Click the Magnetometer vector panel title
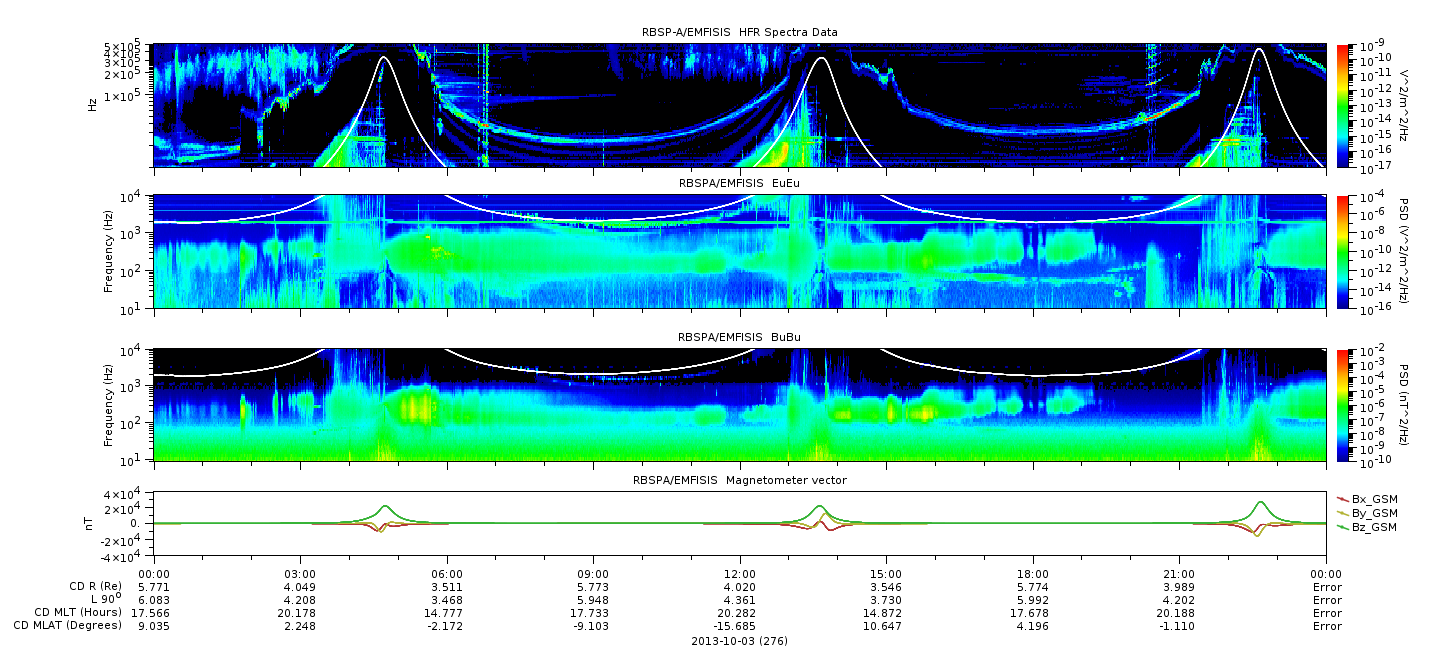 tap(739, 480)
